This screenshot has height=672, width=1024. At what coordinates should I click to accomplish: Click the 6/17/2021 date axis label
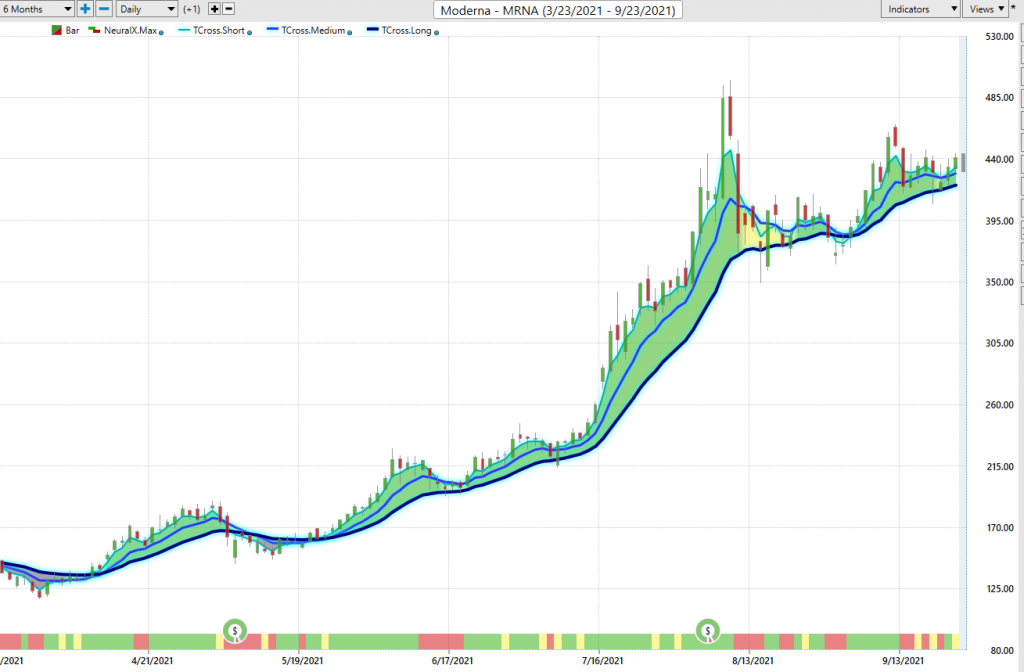(453, 661)
